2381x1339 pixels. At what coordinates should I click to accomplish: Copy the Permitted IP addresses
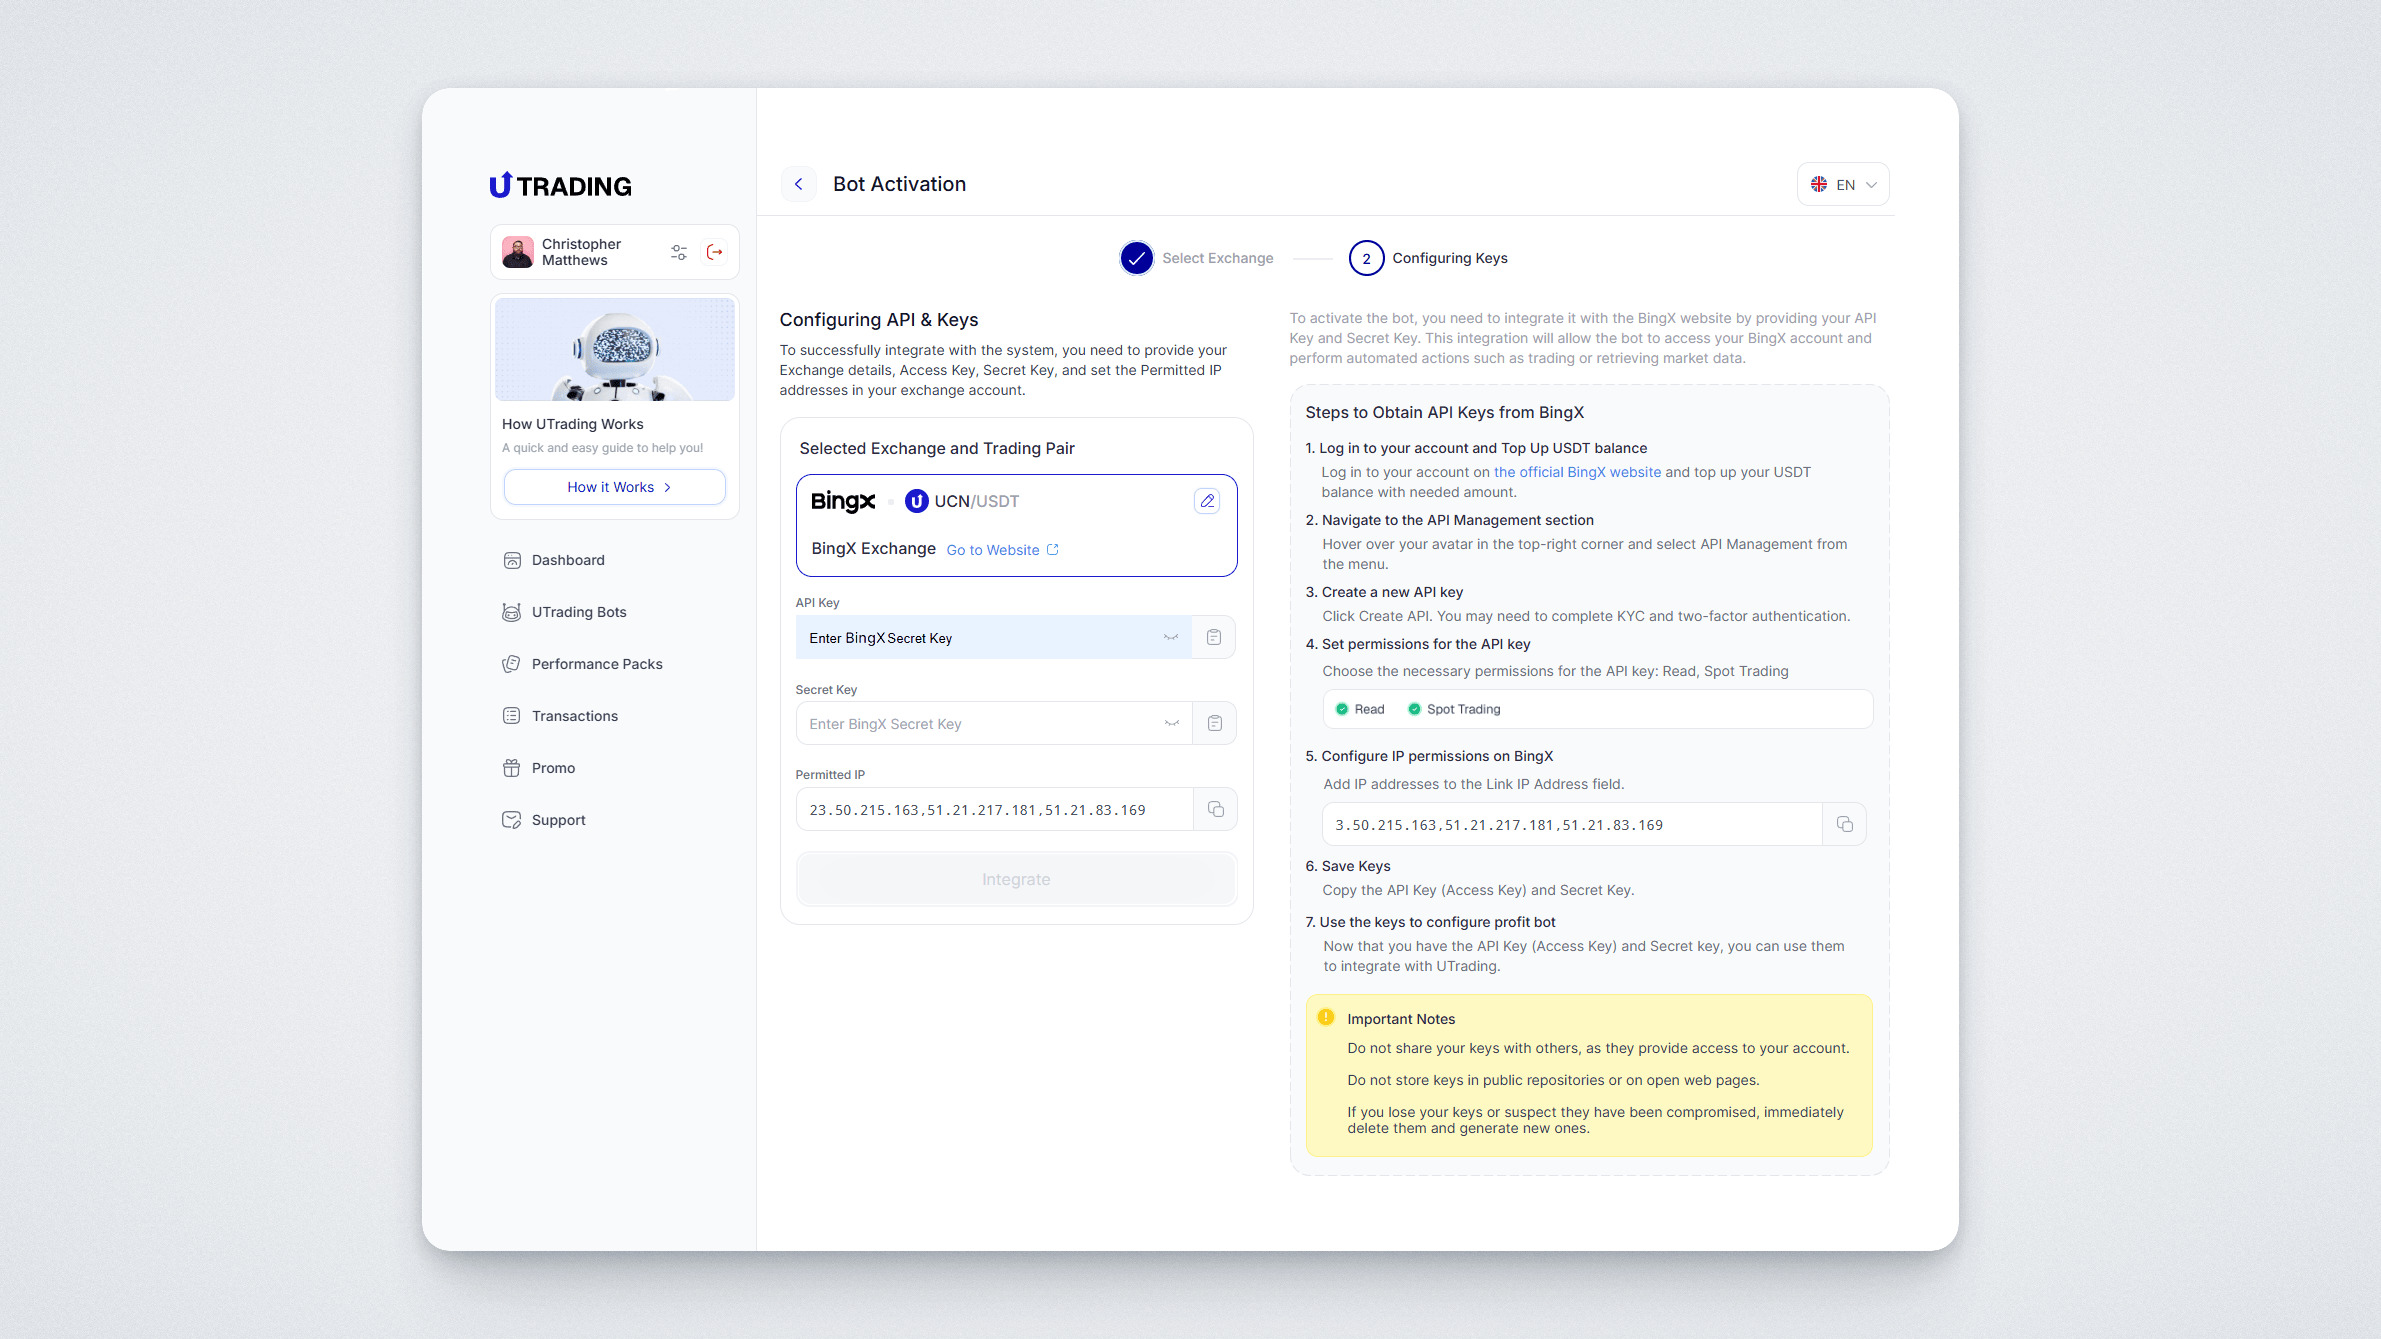tap(1215, 810)
